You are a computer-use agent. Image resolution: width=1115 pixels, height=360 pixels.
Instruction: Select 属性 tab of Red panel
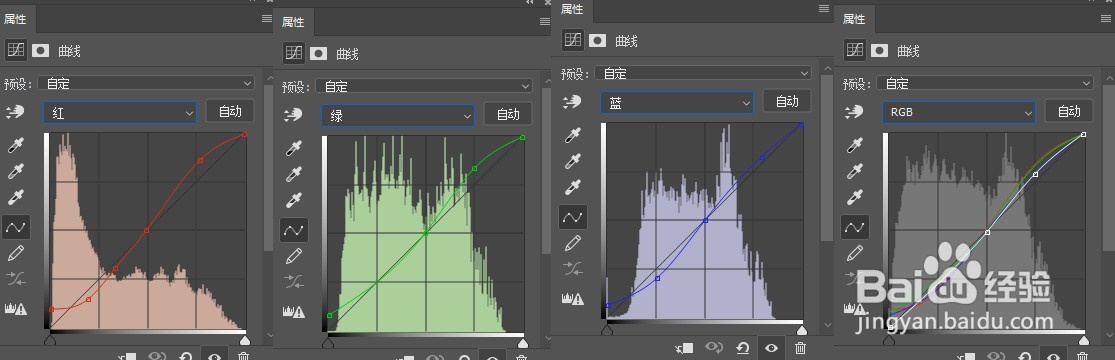tap(15, 19)
